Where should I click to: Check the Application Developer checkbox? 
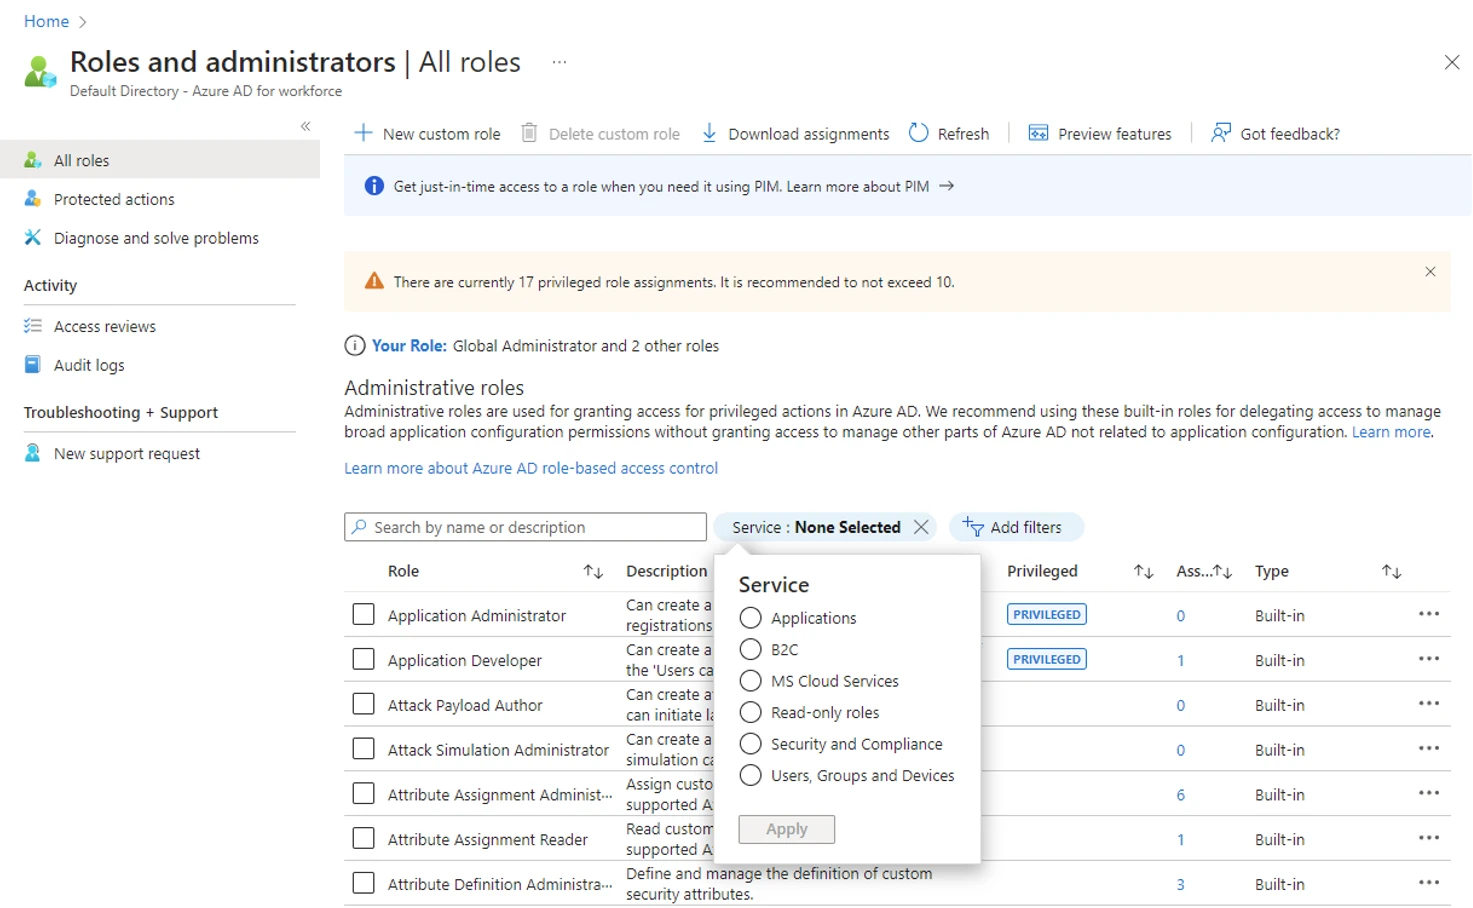(x=364, y=659)
